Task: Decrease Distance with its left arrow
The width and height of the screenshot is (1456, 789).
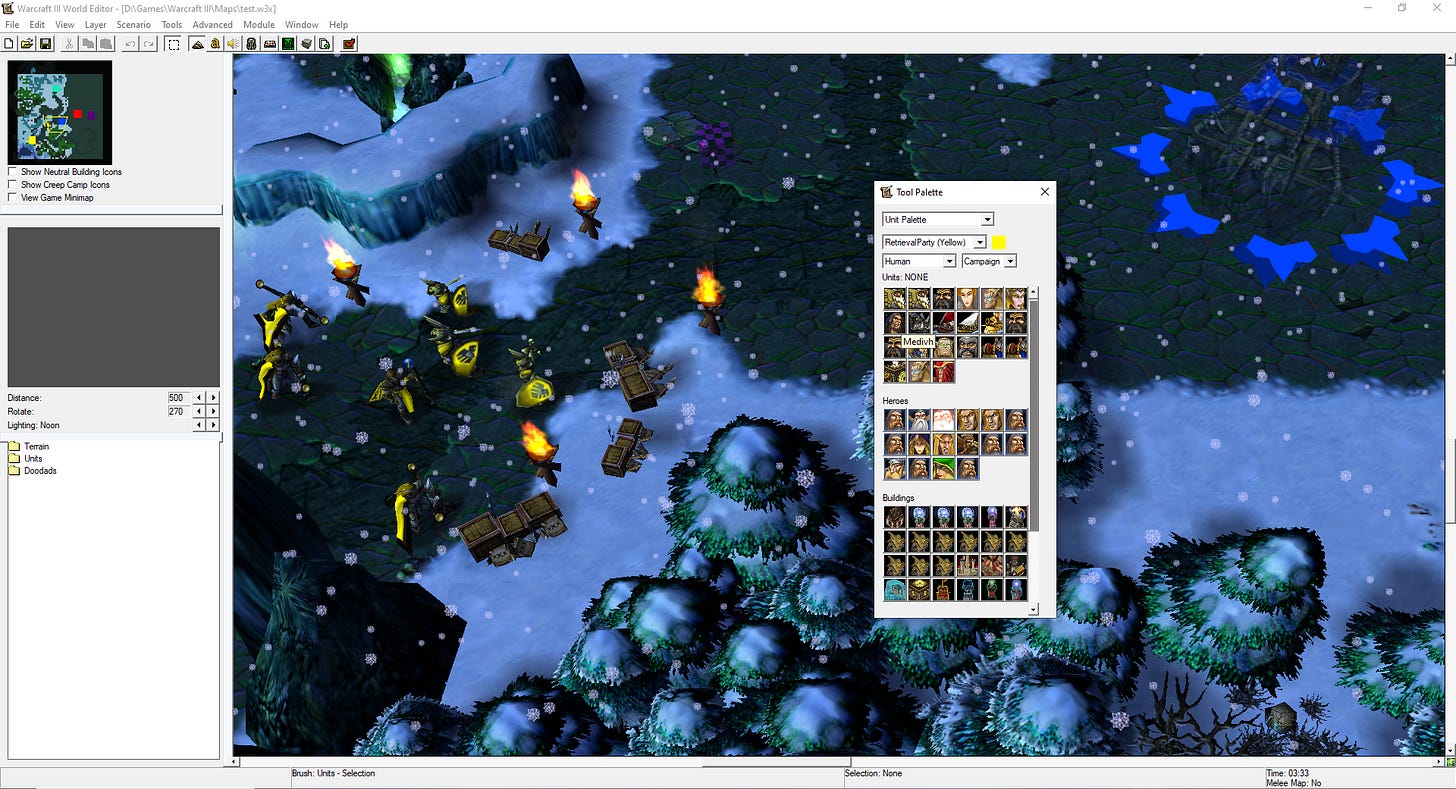Action: click(200, 398)
